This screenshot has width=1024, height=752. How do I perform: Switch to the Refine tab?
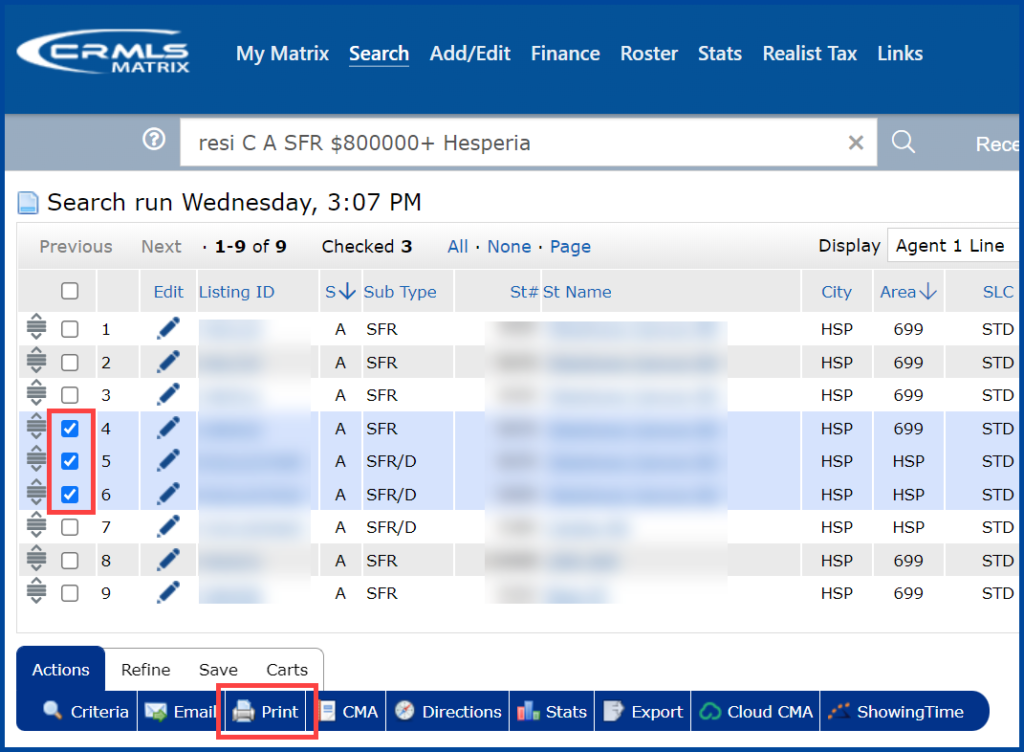point(146,669)
